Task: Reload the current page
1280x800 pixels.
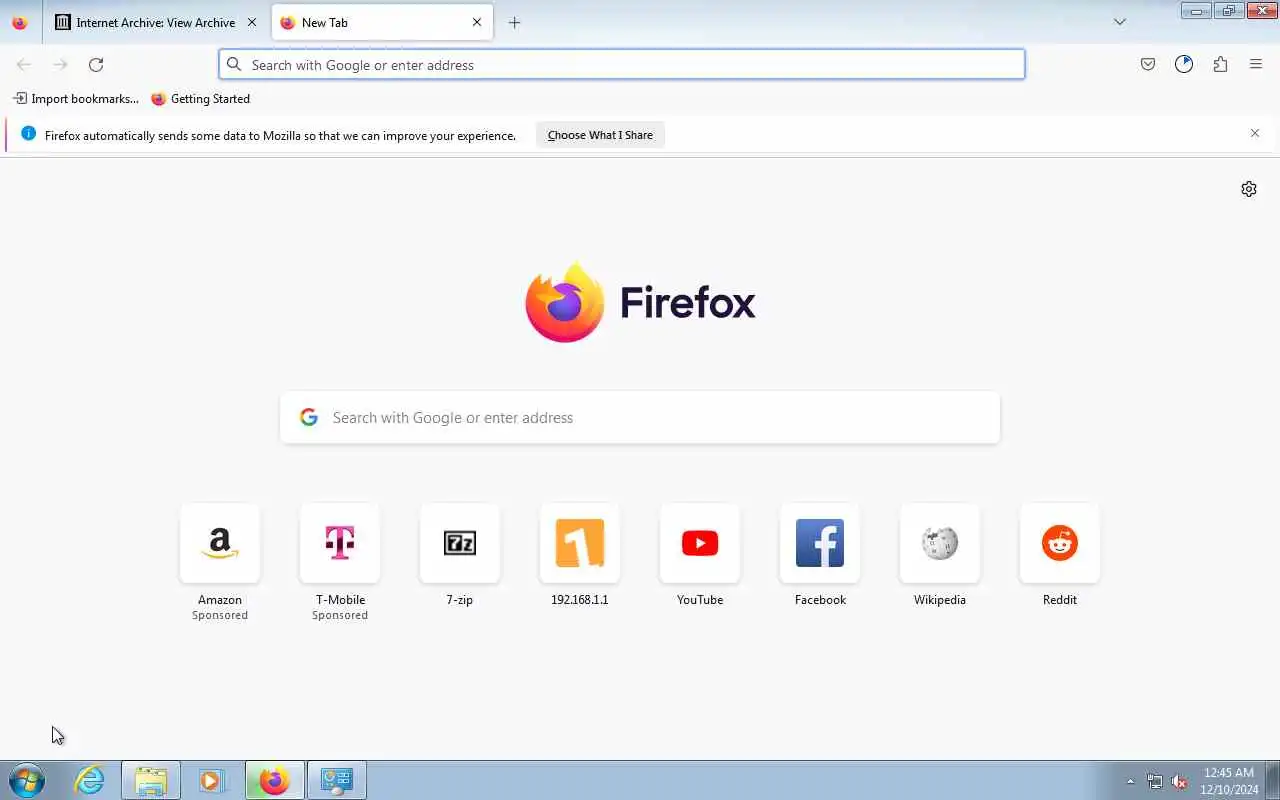Action: click(x=96, y=65)
